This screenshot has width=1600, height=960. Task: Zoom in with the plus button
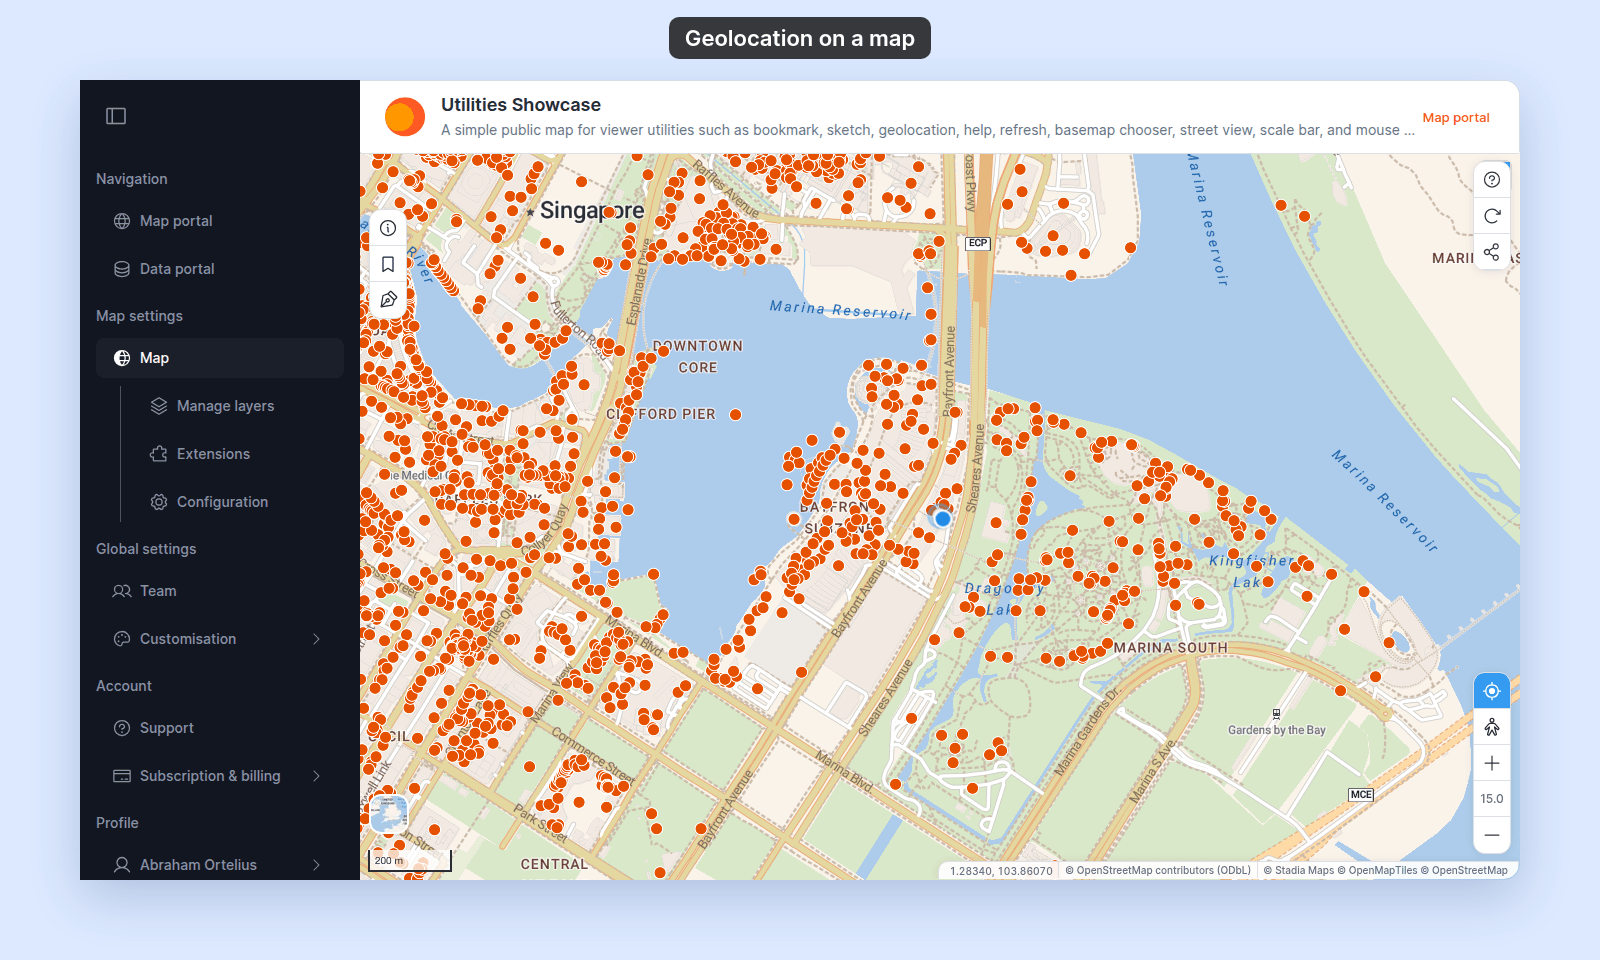1492,763
